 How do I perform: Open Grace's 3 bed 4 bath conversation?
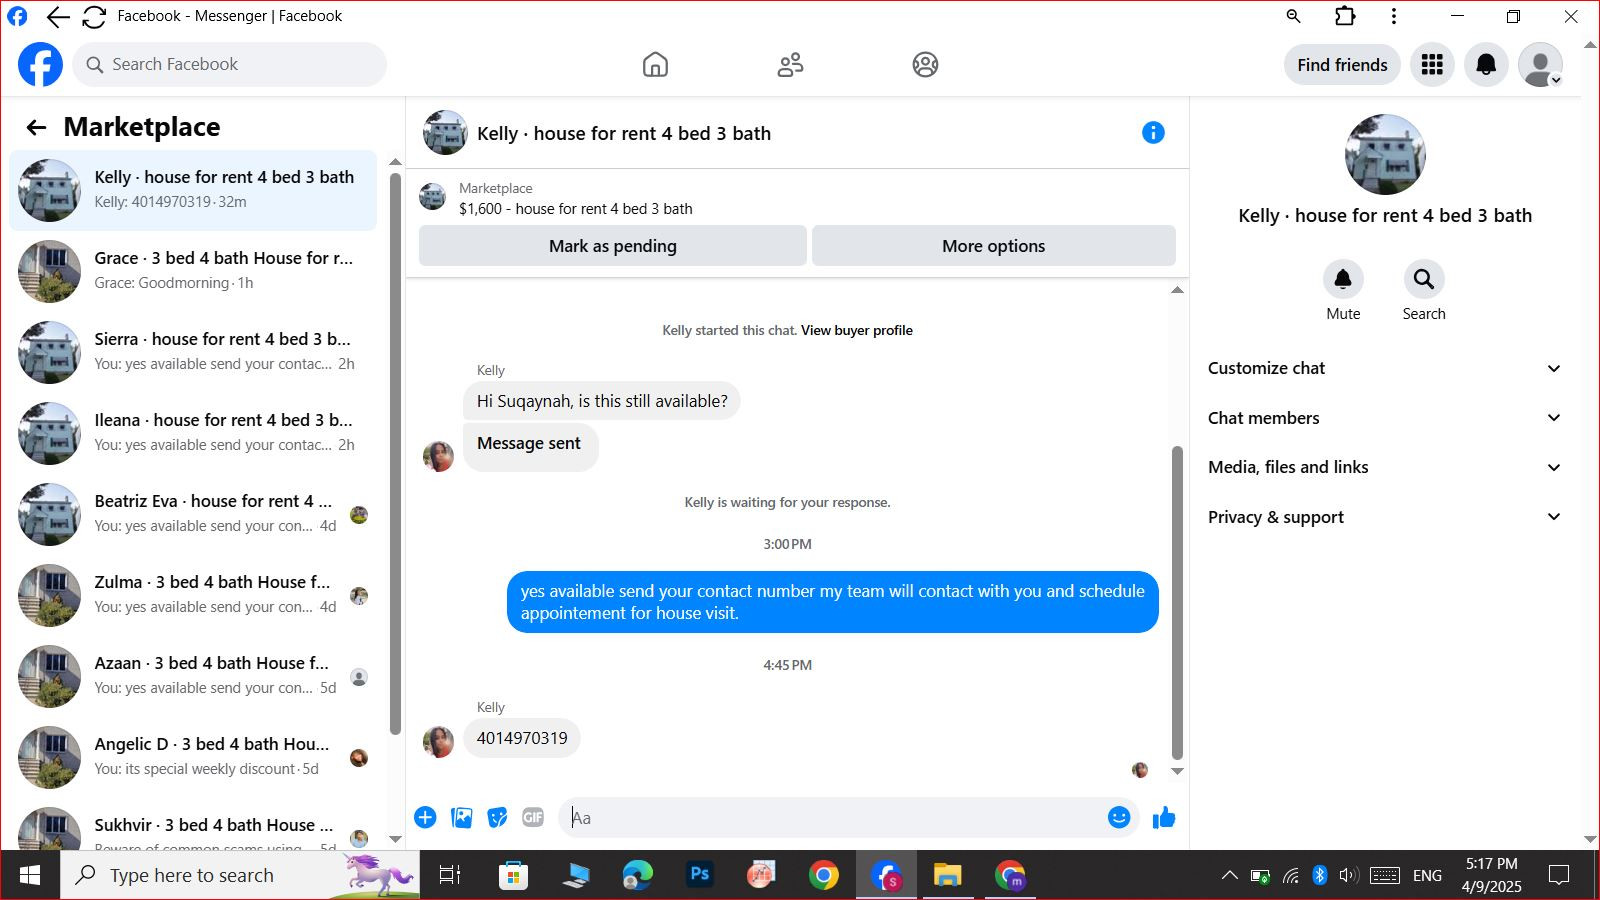[193, 271]
